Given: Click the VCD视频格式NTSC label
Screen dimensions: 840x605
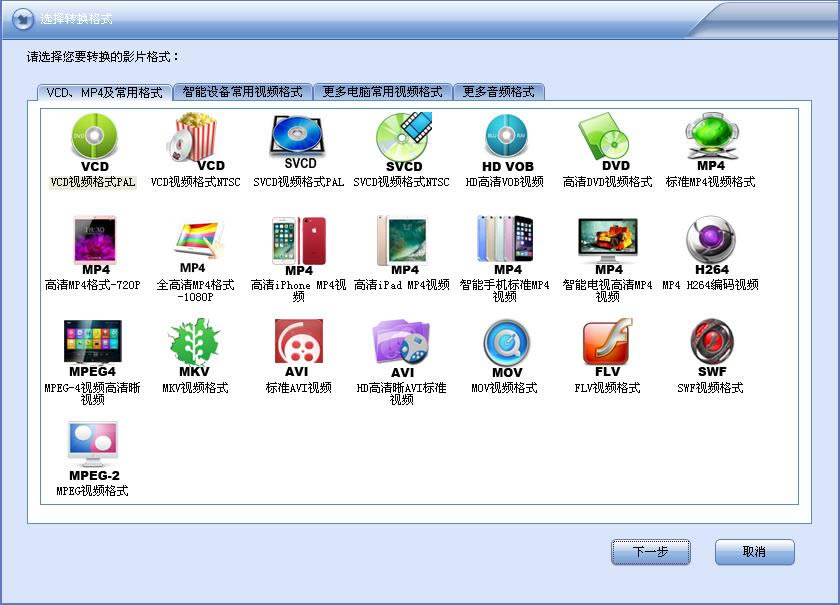Looking at the screenshot, I should (196, 182).
